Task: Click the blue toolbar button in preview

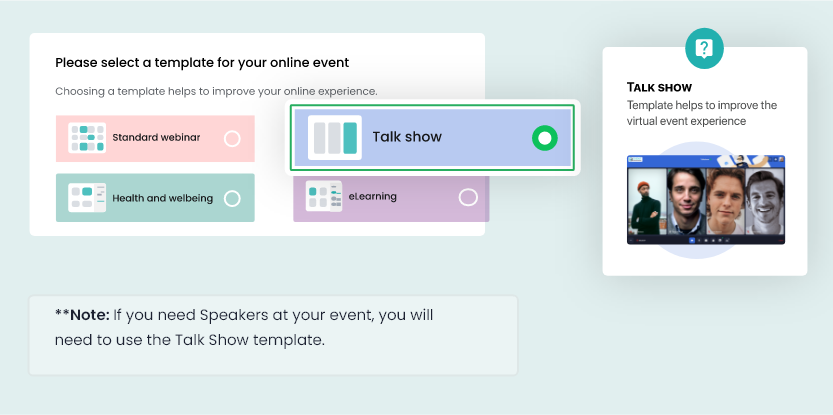Action: [692, 240]
